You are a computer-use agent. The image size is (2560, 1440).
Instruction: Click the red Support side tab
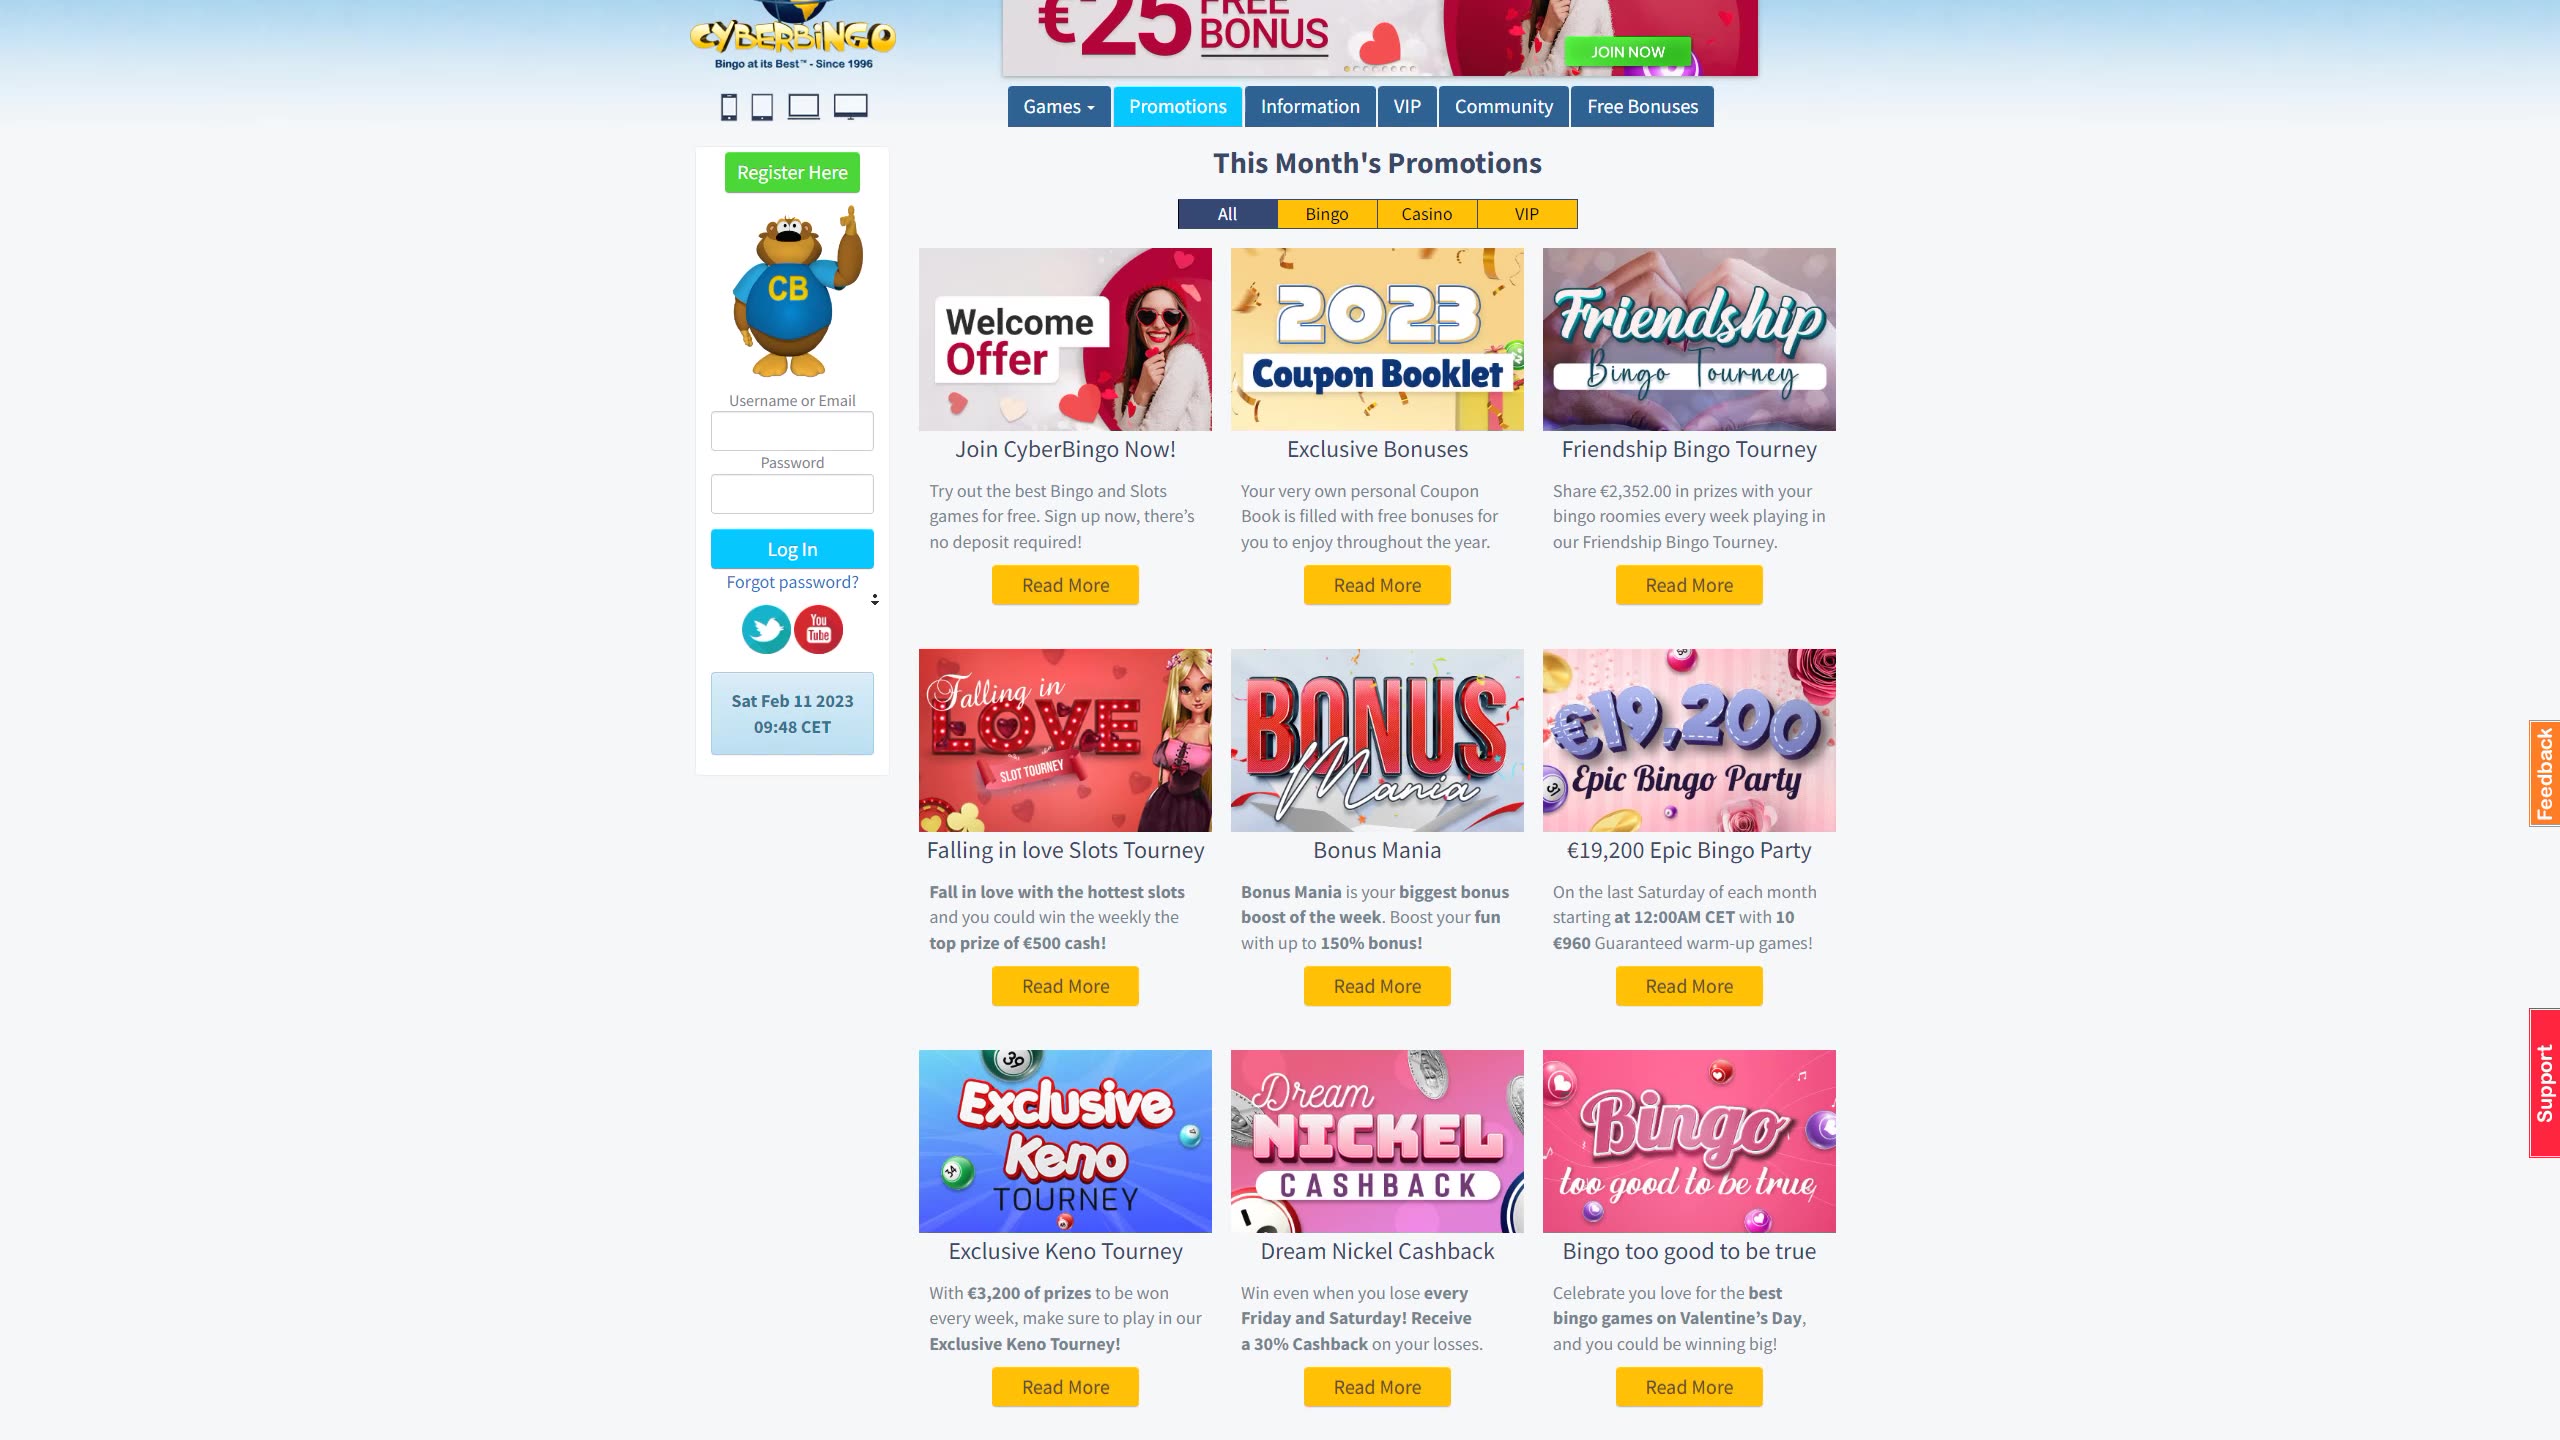[x=2544, y=1083]
